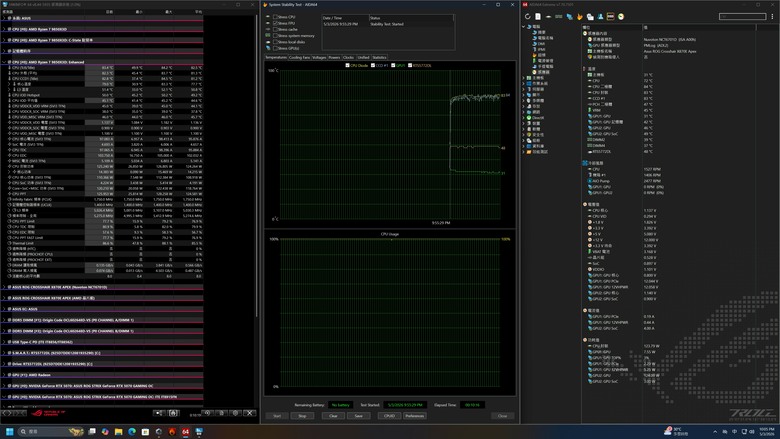
Task: Click the HWiNFO vertical scrollbar
Action: point(257,164)
